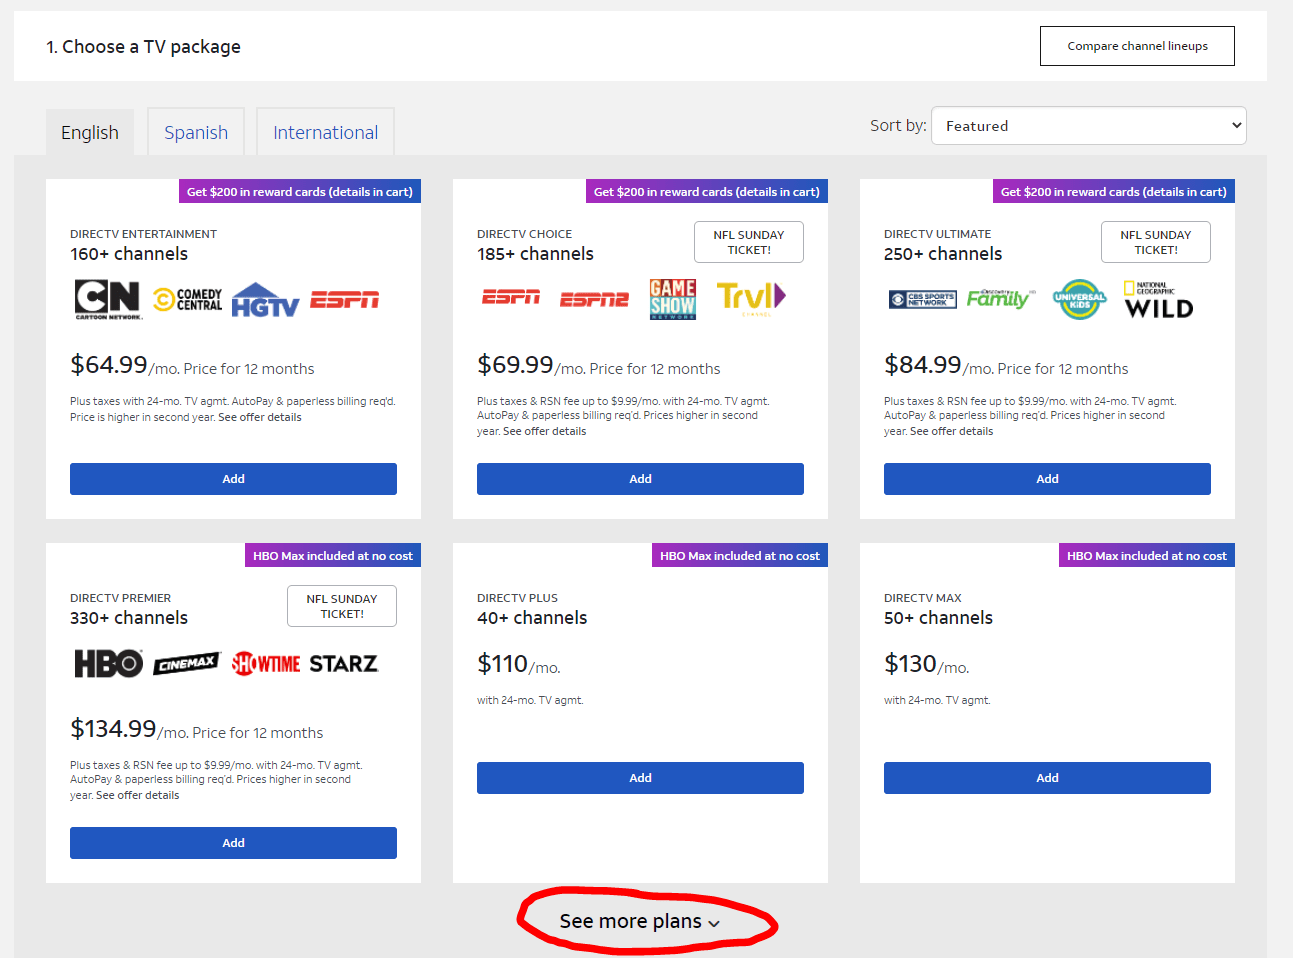
Task: Click the Universal Kids logo
Action: coord(1080,299)
